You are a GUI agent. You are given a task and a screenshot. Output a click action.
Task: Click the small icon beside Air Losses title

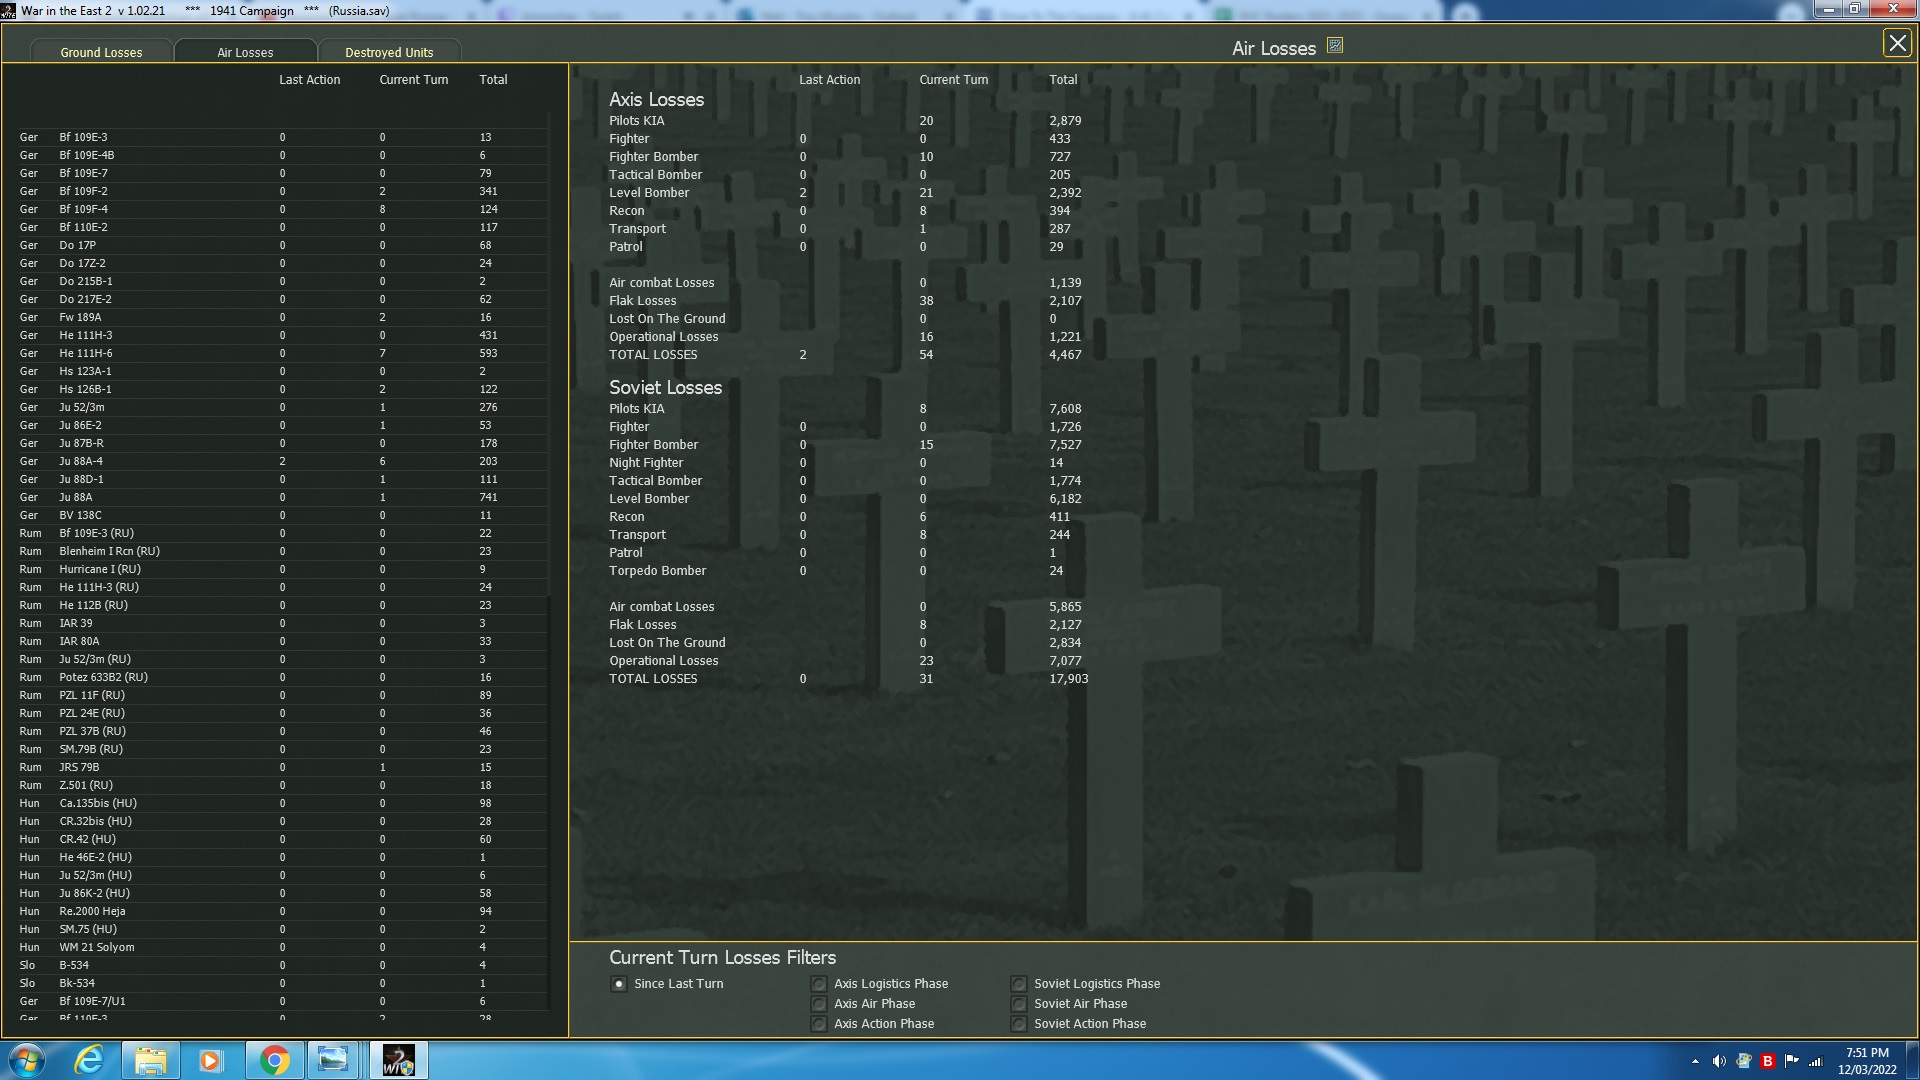(1335, 46)
